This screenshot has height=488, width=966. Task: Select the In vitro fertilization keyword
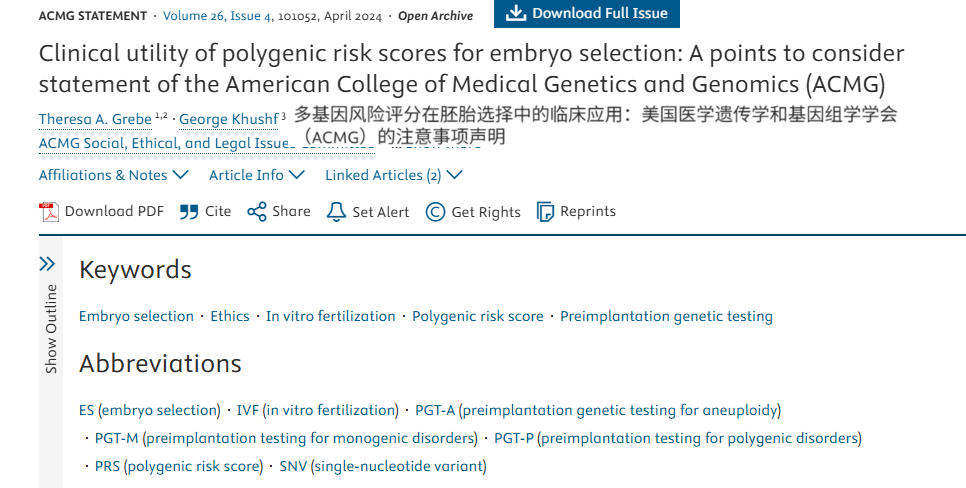(x=330, y=316)
